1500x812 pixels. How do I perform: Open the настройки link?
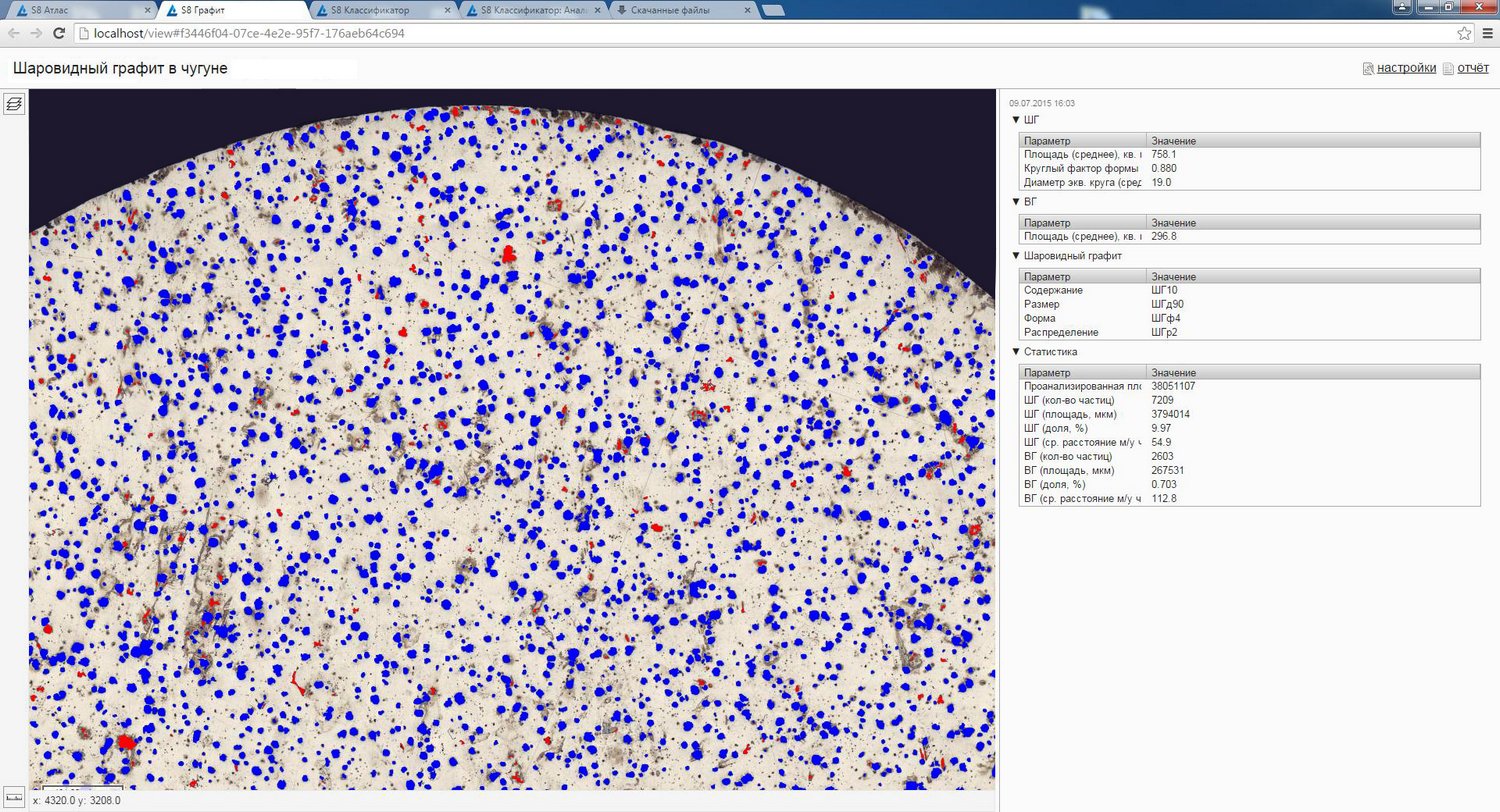point(1406,68)
